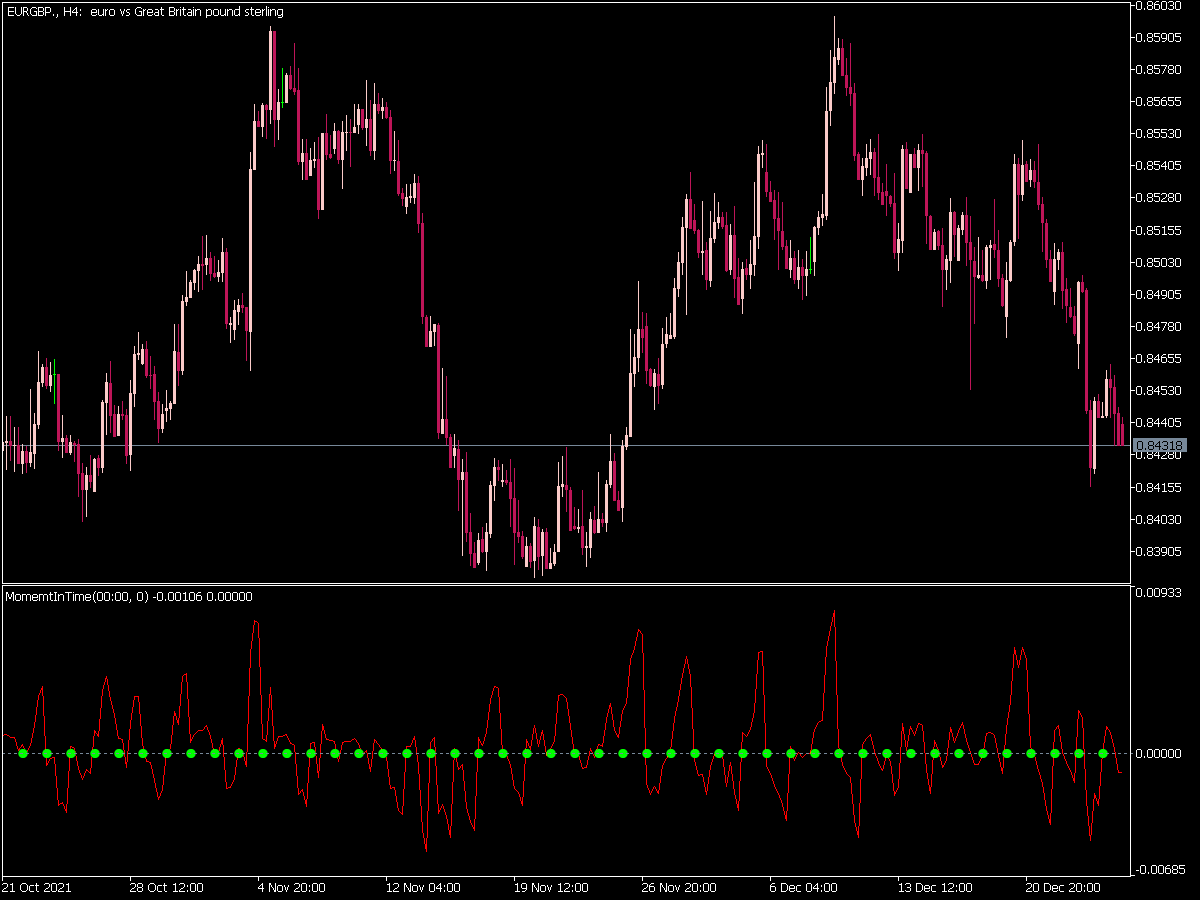This screenshot has height=900, width=1200.
Task: Click indicator zero level label 0.00000
Action: (1160, 754)
